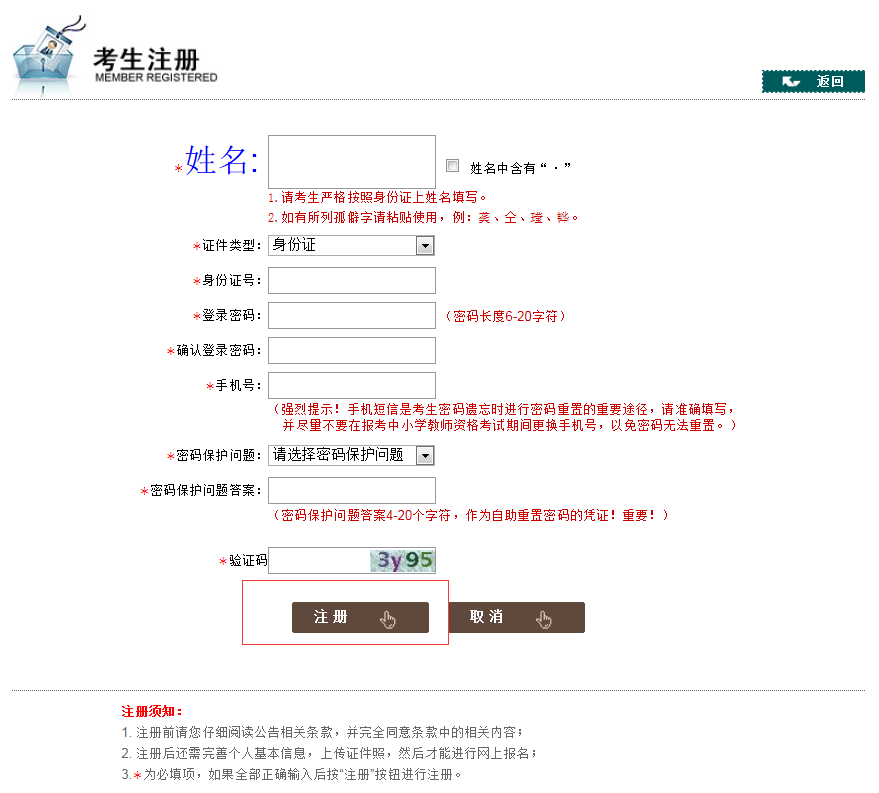Go back using the 返回 button

pos(813,82)
